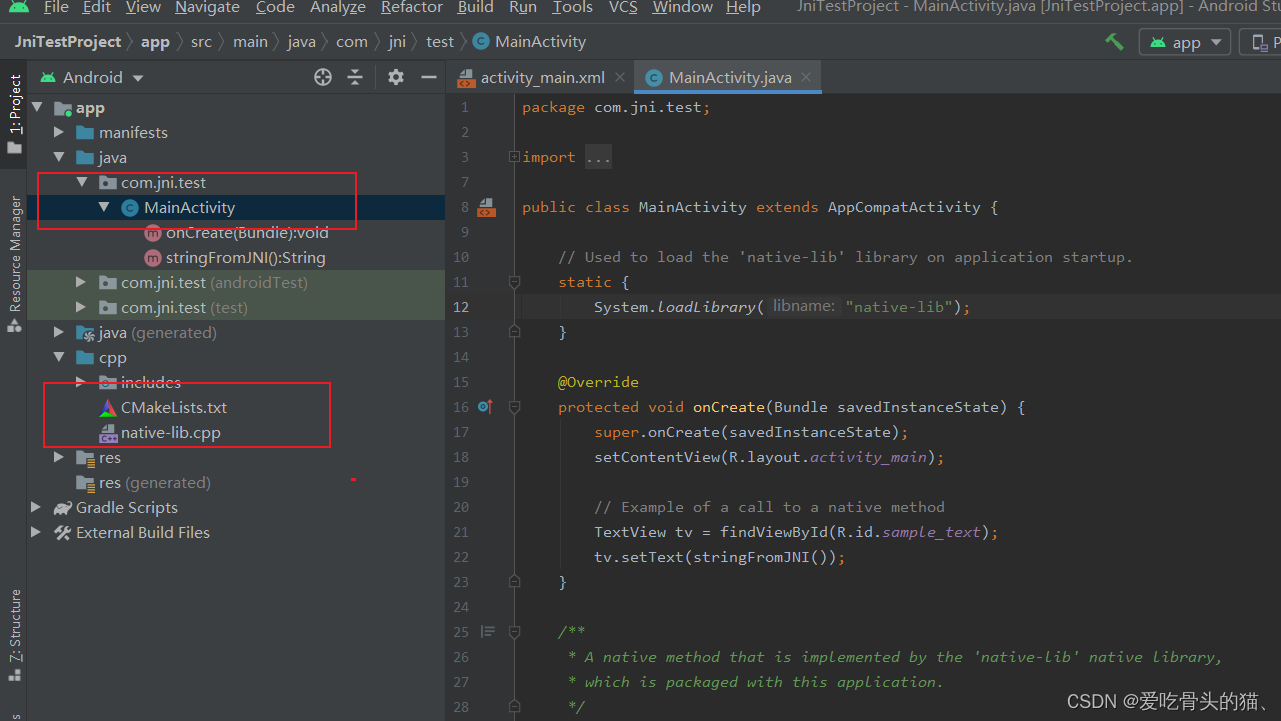Click the src breadcrumb item
This screenshot has width=1281, height=721.
click(201, 42)
